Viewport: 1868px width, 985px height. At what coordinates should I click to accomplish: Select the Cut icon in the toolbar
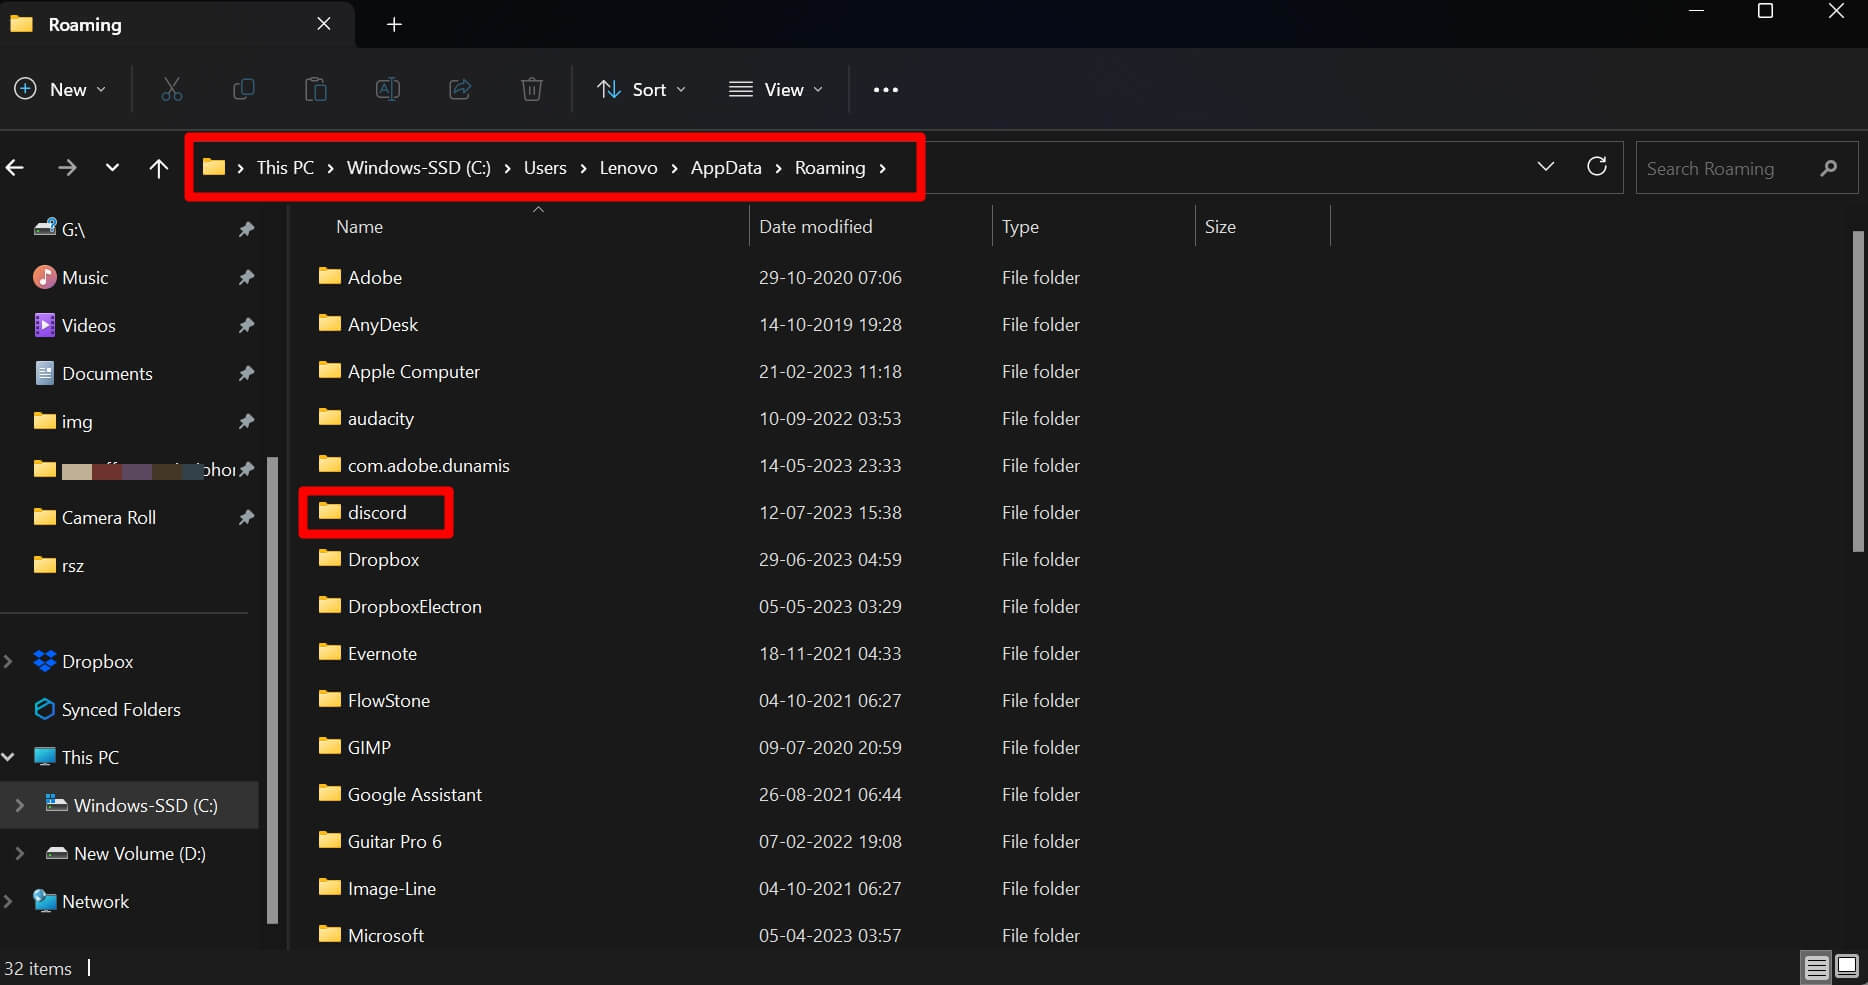171,89
